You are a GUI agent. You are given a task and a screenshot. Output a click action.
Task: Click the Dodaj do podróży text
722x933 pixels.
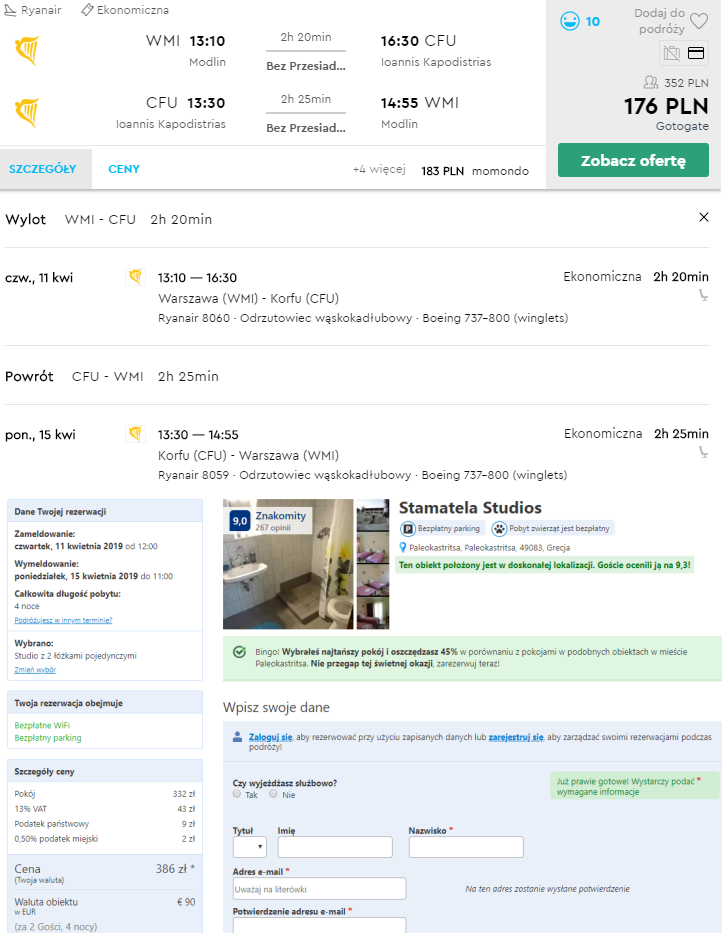660,21
